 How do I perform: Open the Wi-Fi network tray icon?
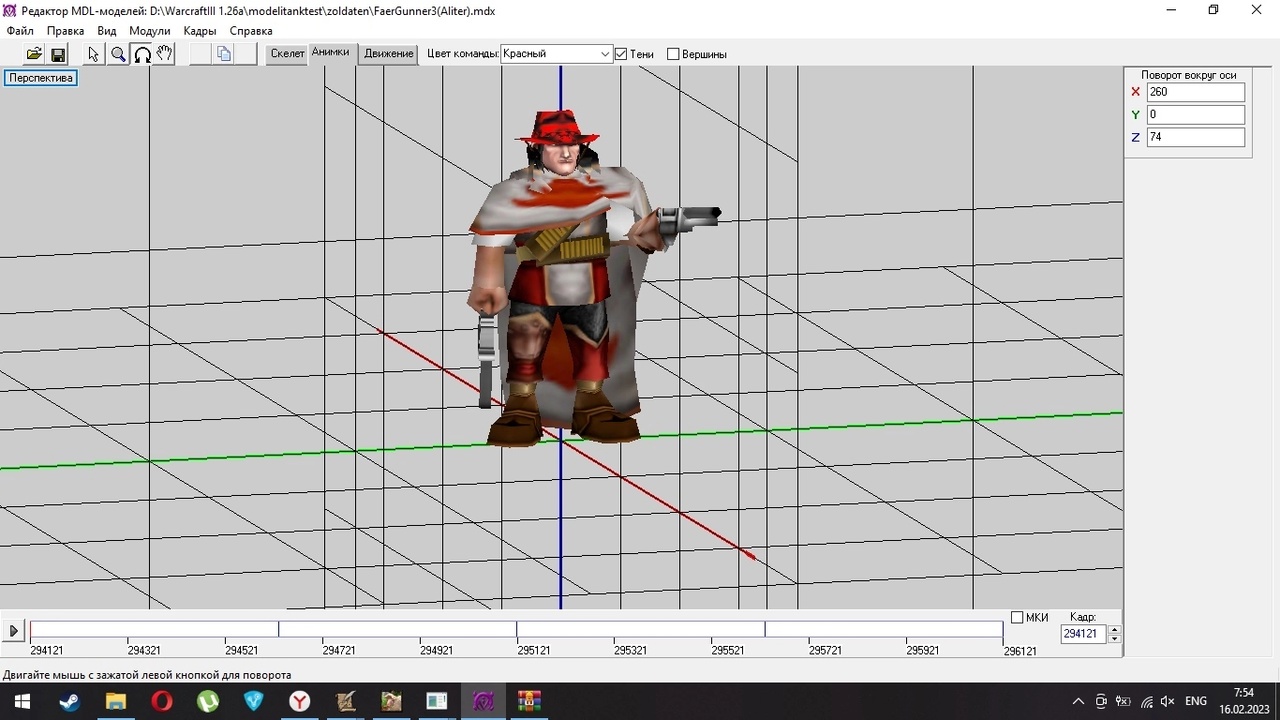(x=1146, y=701)
